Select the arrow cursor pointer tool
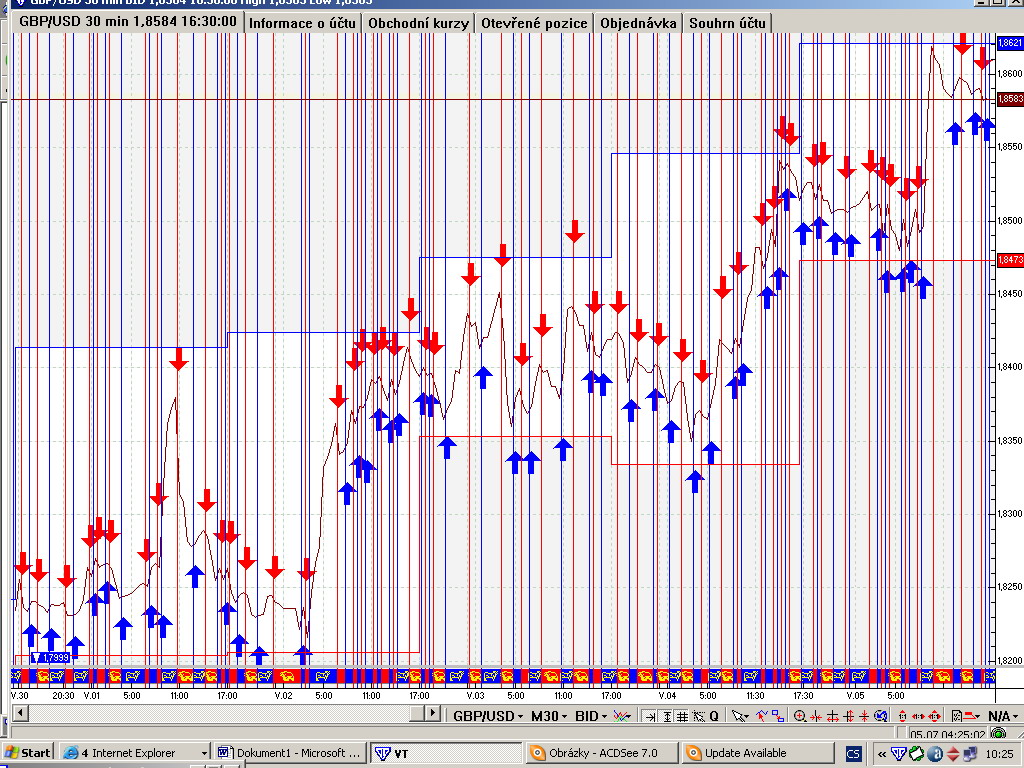This screenshot has width=1024, height=768. coord(739,716)
